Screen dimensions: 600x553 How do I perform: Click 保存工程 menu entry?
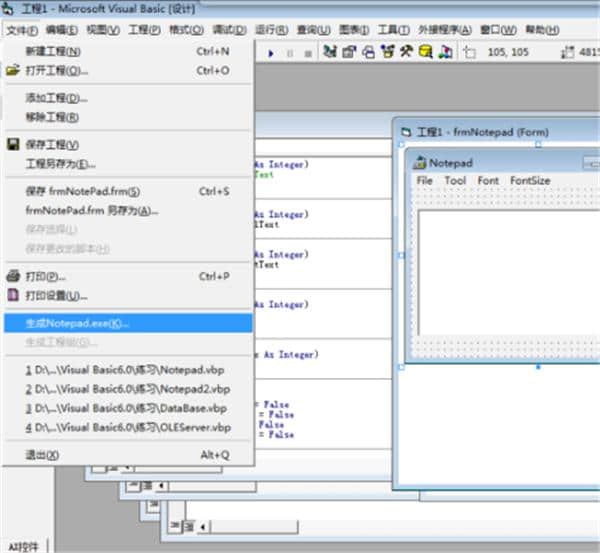pyautogui.click(x=52, y=145)
